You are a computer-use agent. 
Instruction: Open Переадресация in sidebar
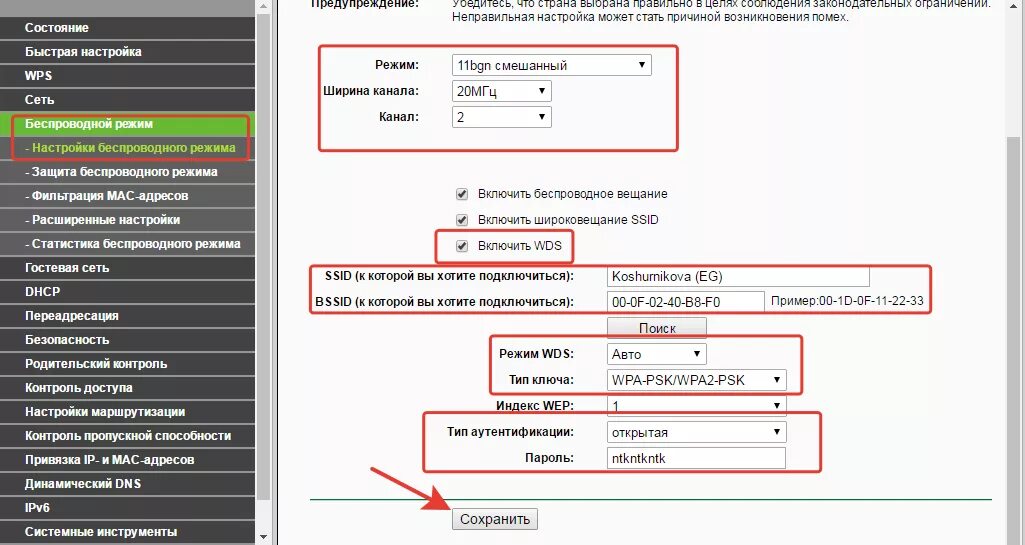point(127,316)
